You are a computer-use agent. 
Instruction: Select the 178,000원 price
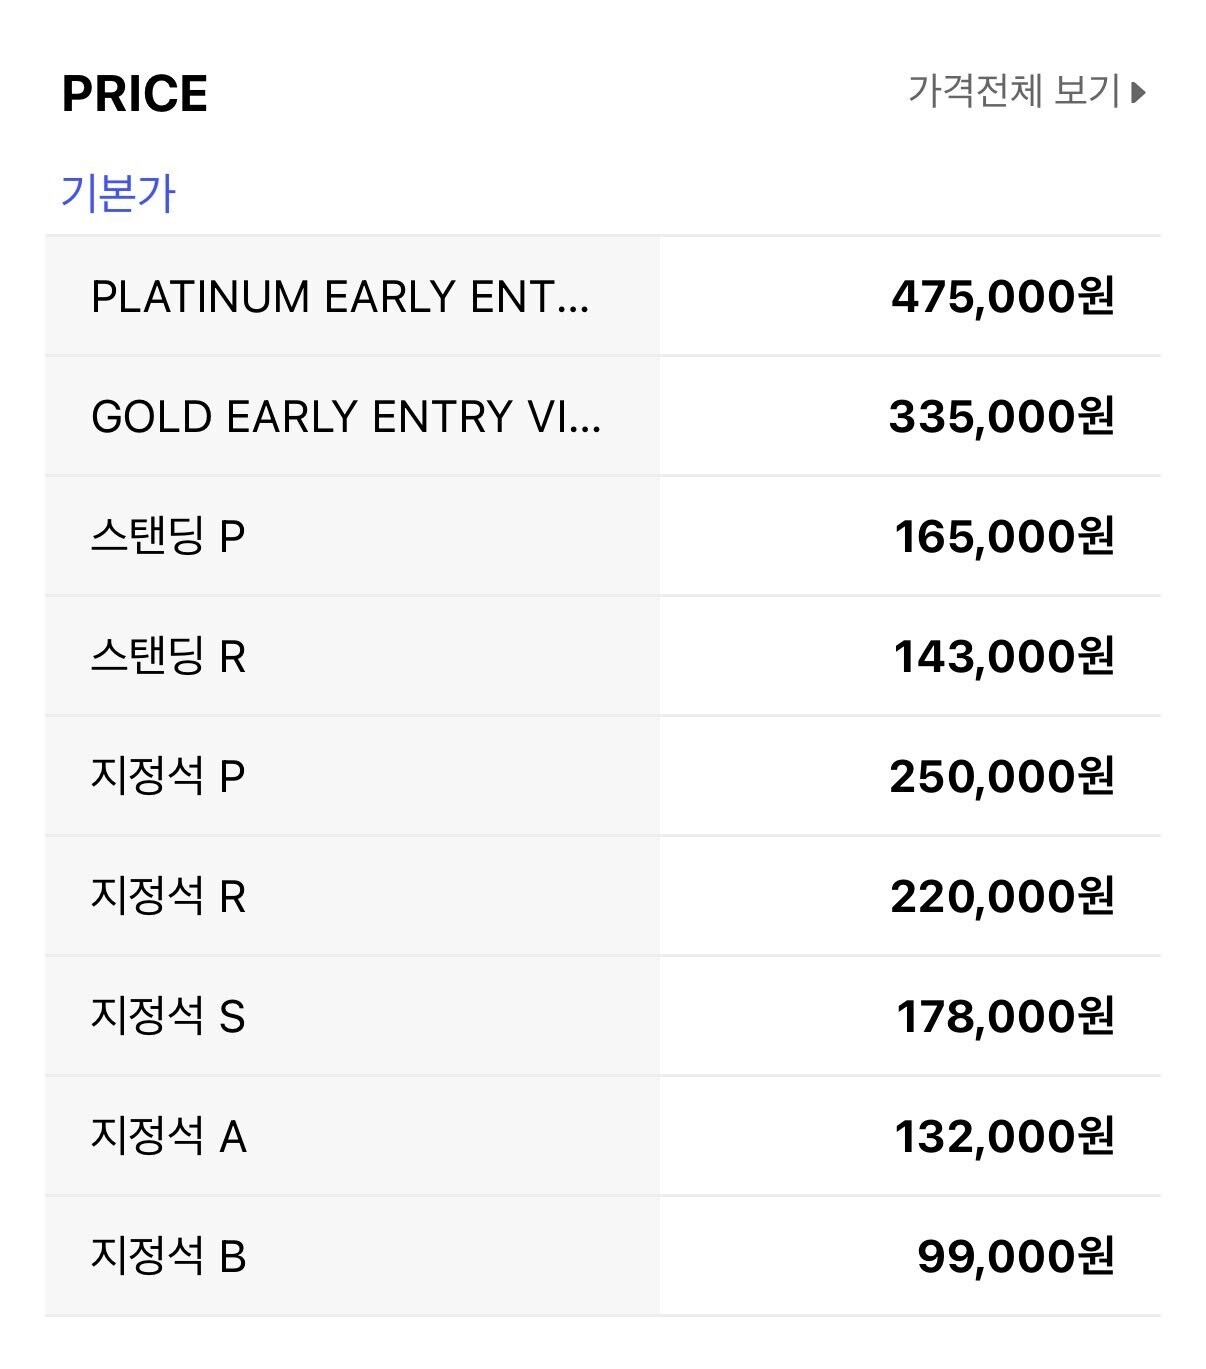1005,1017
